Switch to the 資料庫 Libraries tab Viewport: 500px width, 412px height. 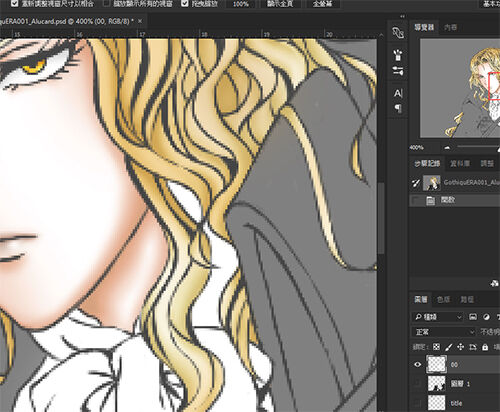tap(460, 163)
